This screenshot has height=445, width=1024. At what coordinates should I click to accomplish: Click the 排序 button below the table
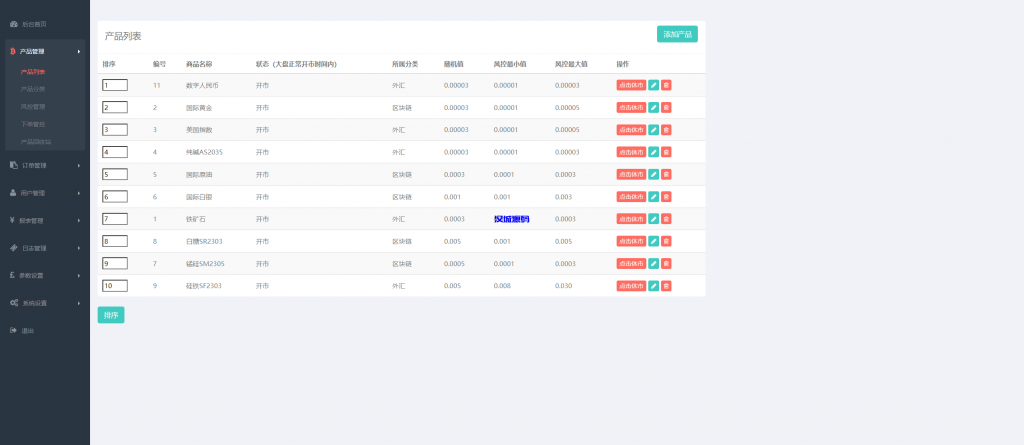point(111,315)
